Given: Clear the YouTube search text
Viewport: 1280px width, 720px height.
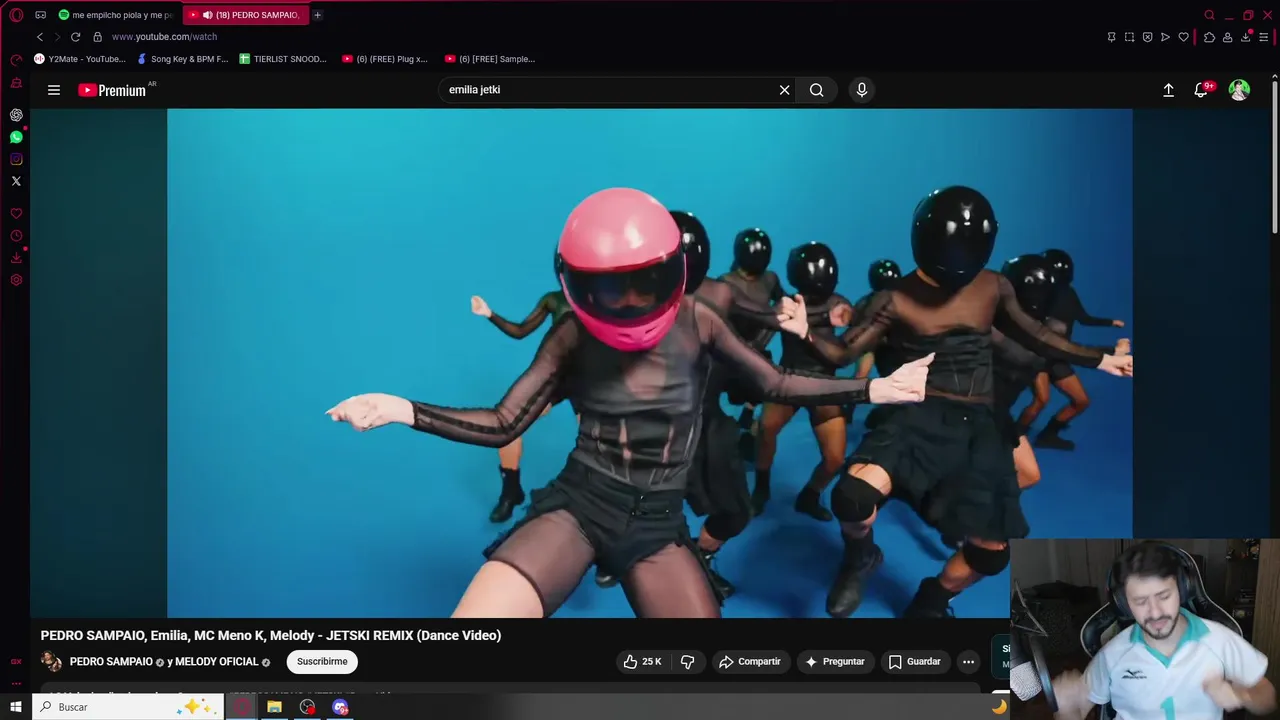Looking at the screenshot, I should point(785,90).
